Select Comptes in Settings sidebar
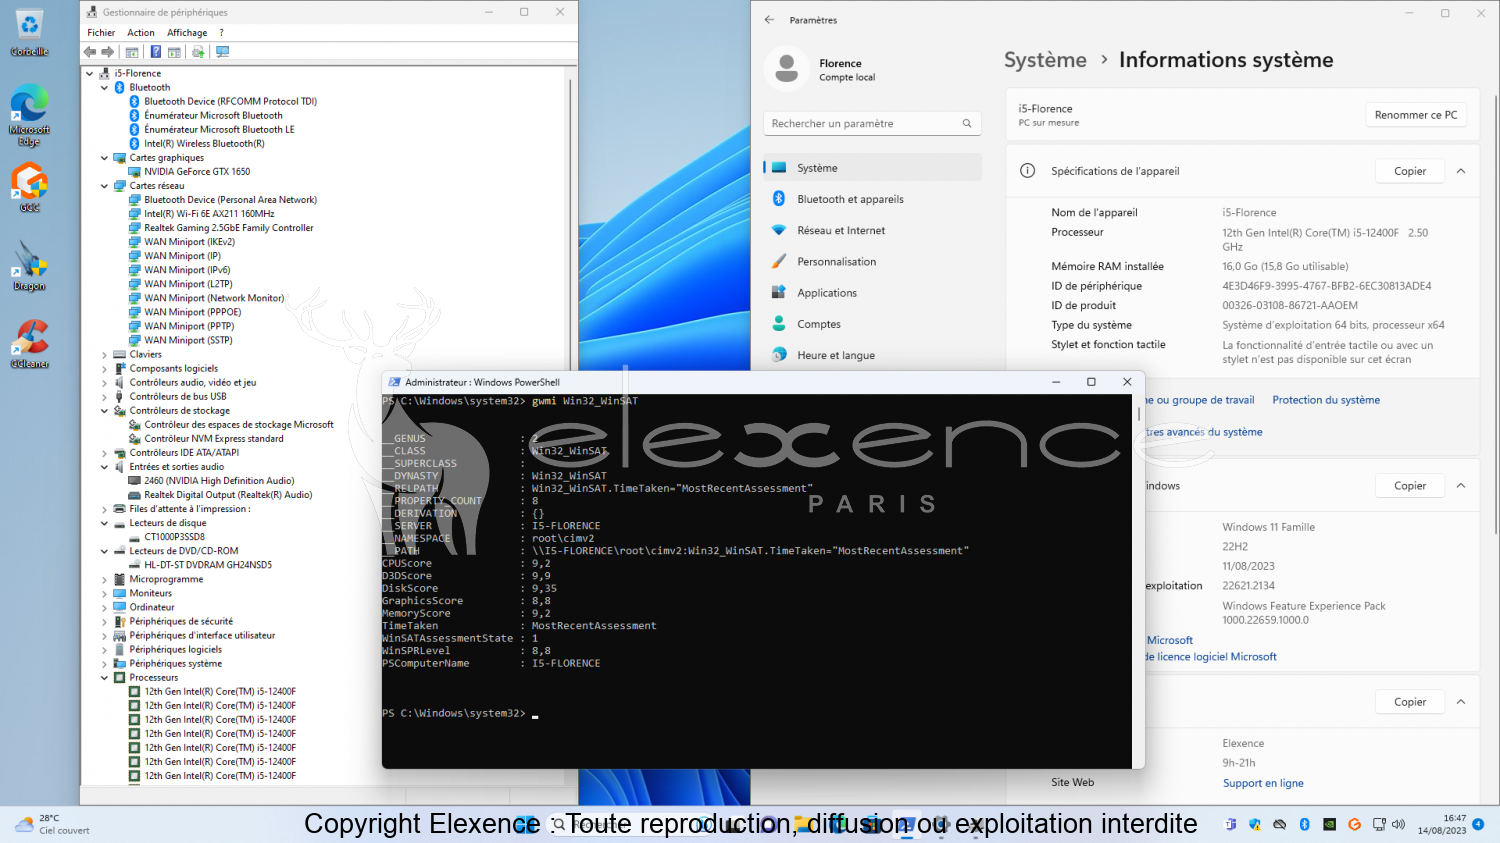The image size is (1500, 843). click(x=872, y=324)
